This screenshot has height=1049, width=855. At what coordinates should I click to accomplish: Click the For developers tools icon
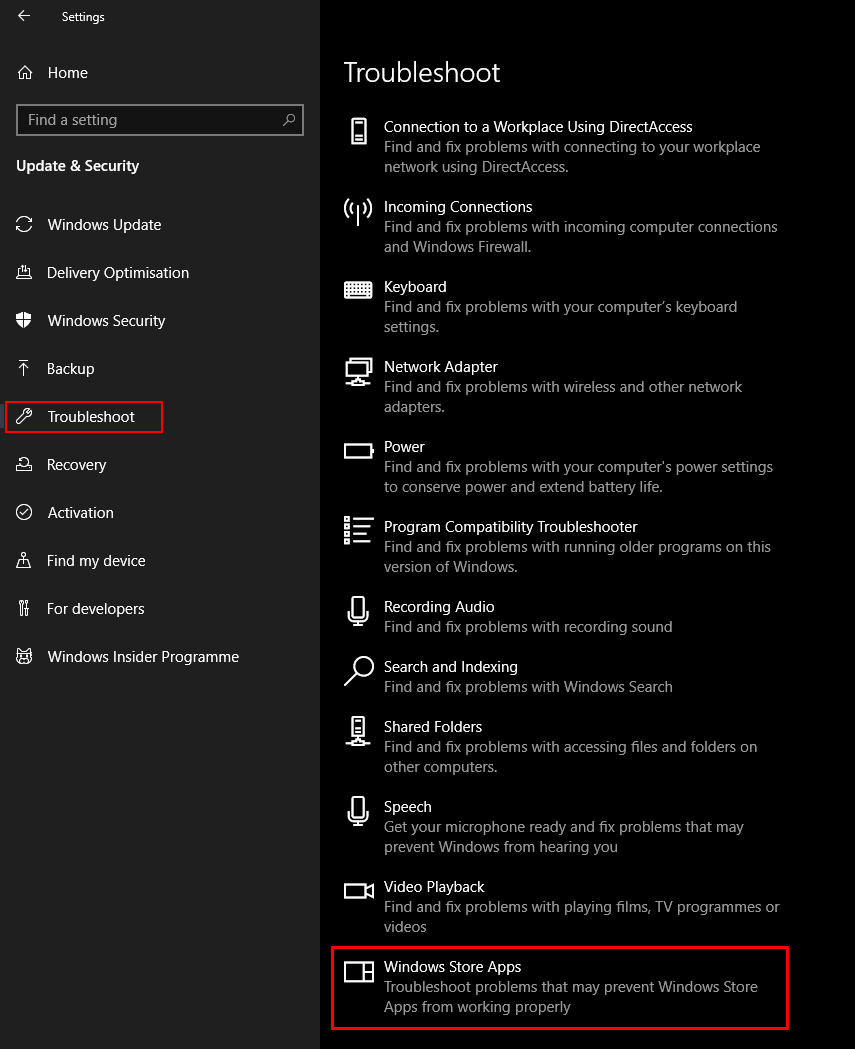(24, 608)
